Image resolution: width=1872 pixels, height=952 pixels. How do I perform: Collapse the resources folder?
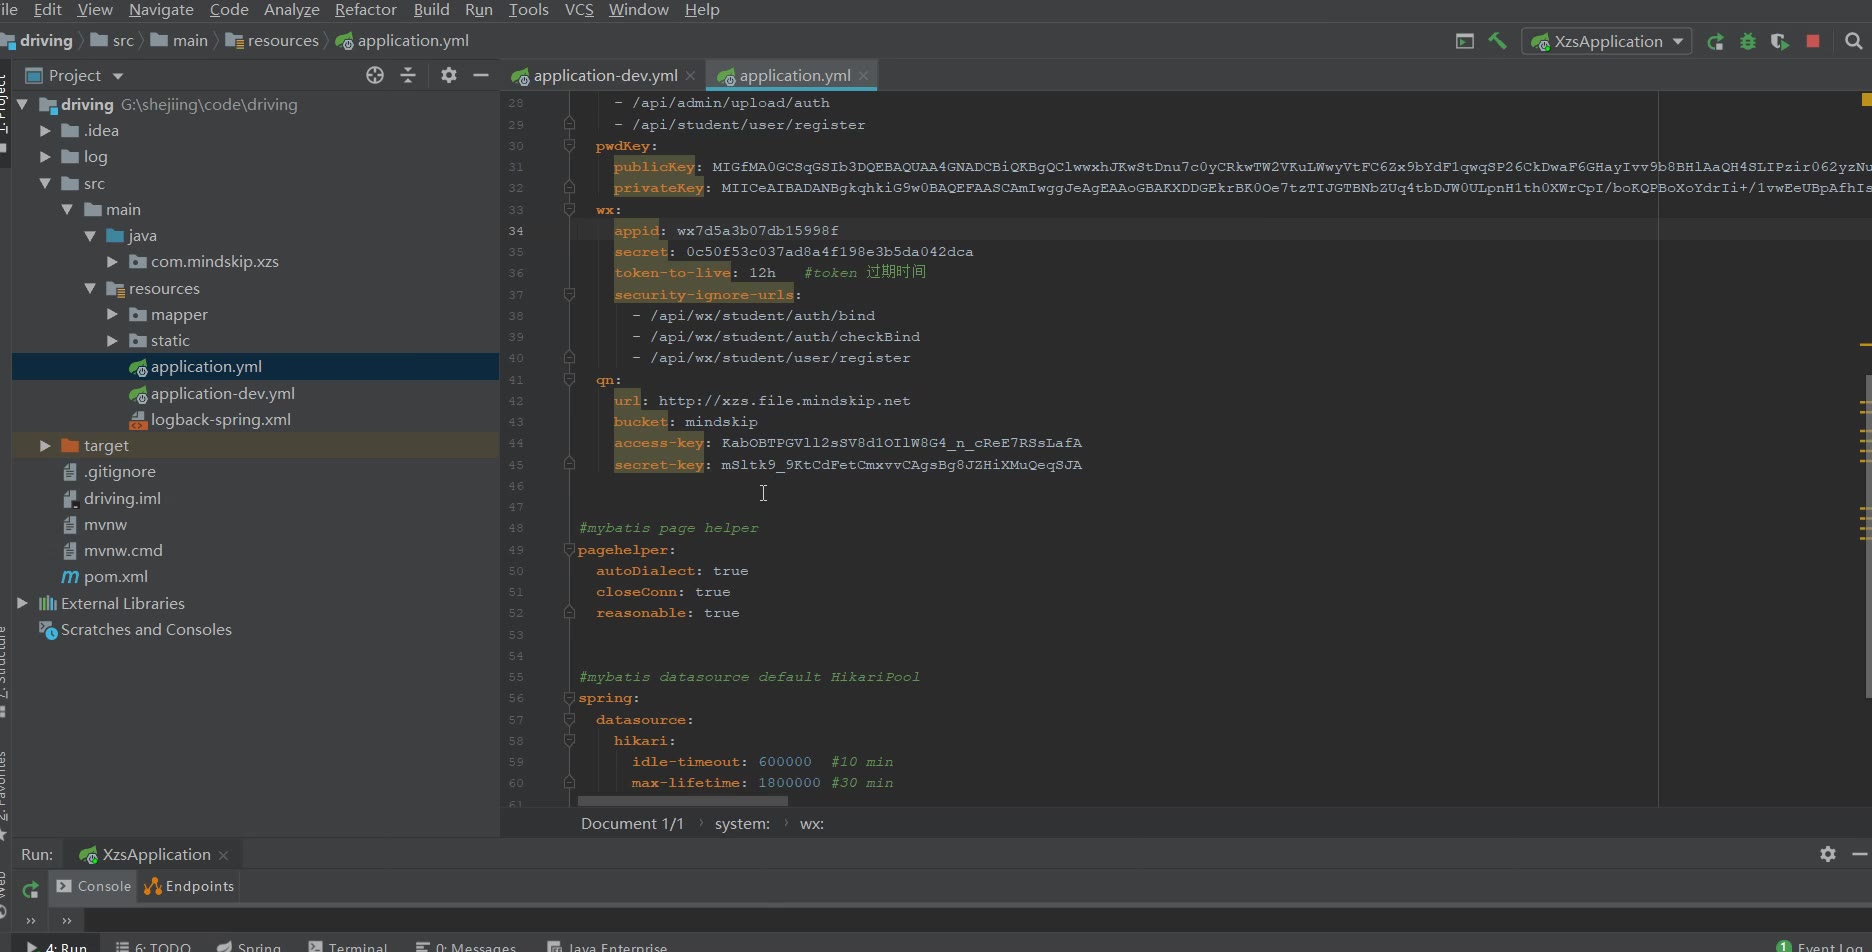click(x=90, y=289)
